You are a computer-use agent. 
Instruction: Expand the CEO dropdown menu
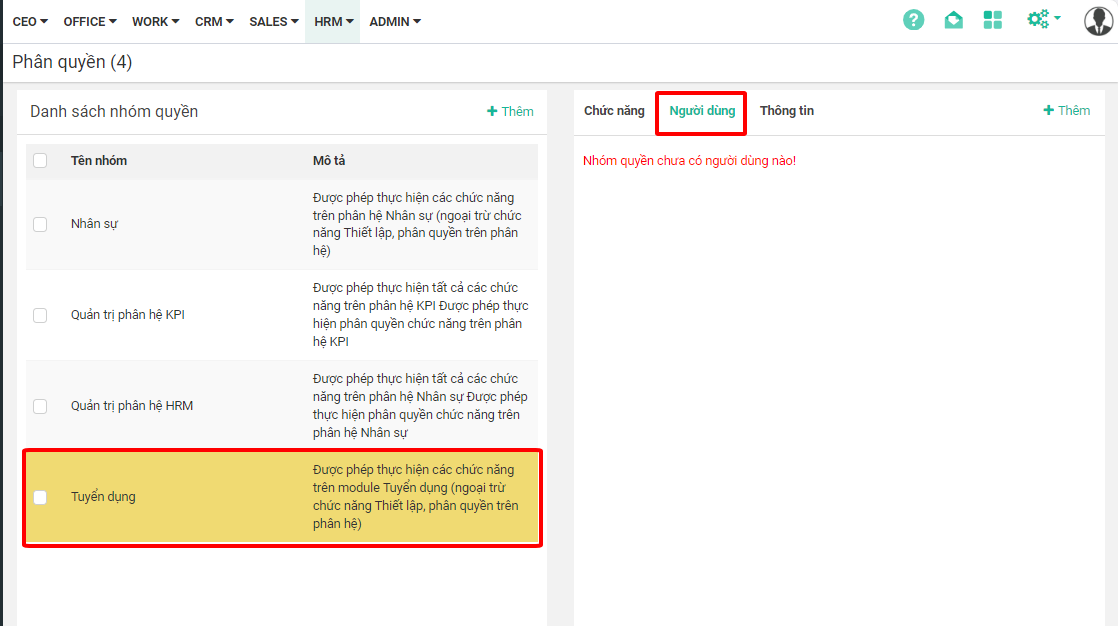click(x=30, y=21)
